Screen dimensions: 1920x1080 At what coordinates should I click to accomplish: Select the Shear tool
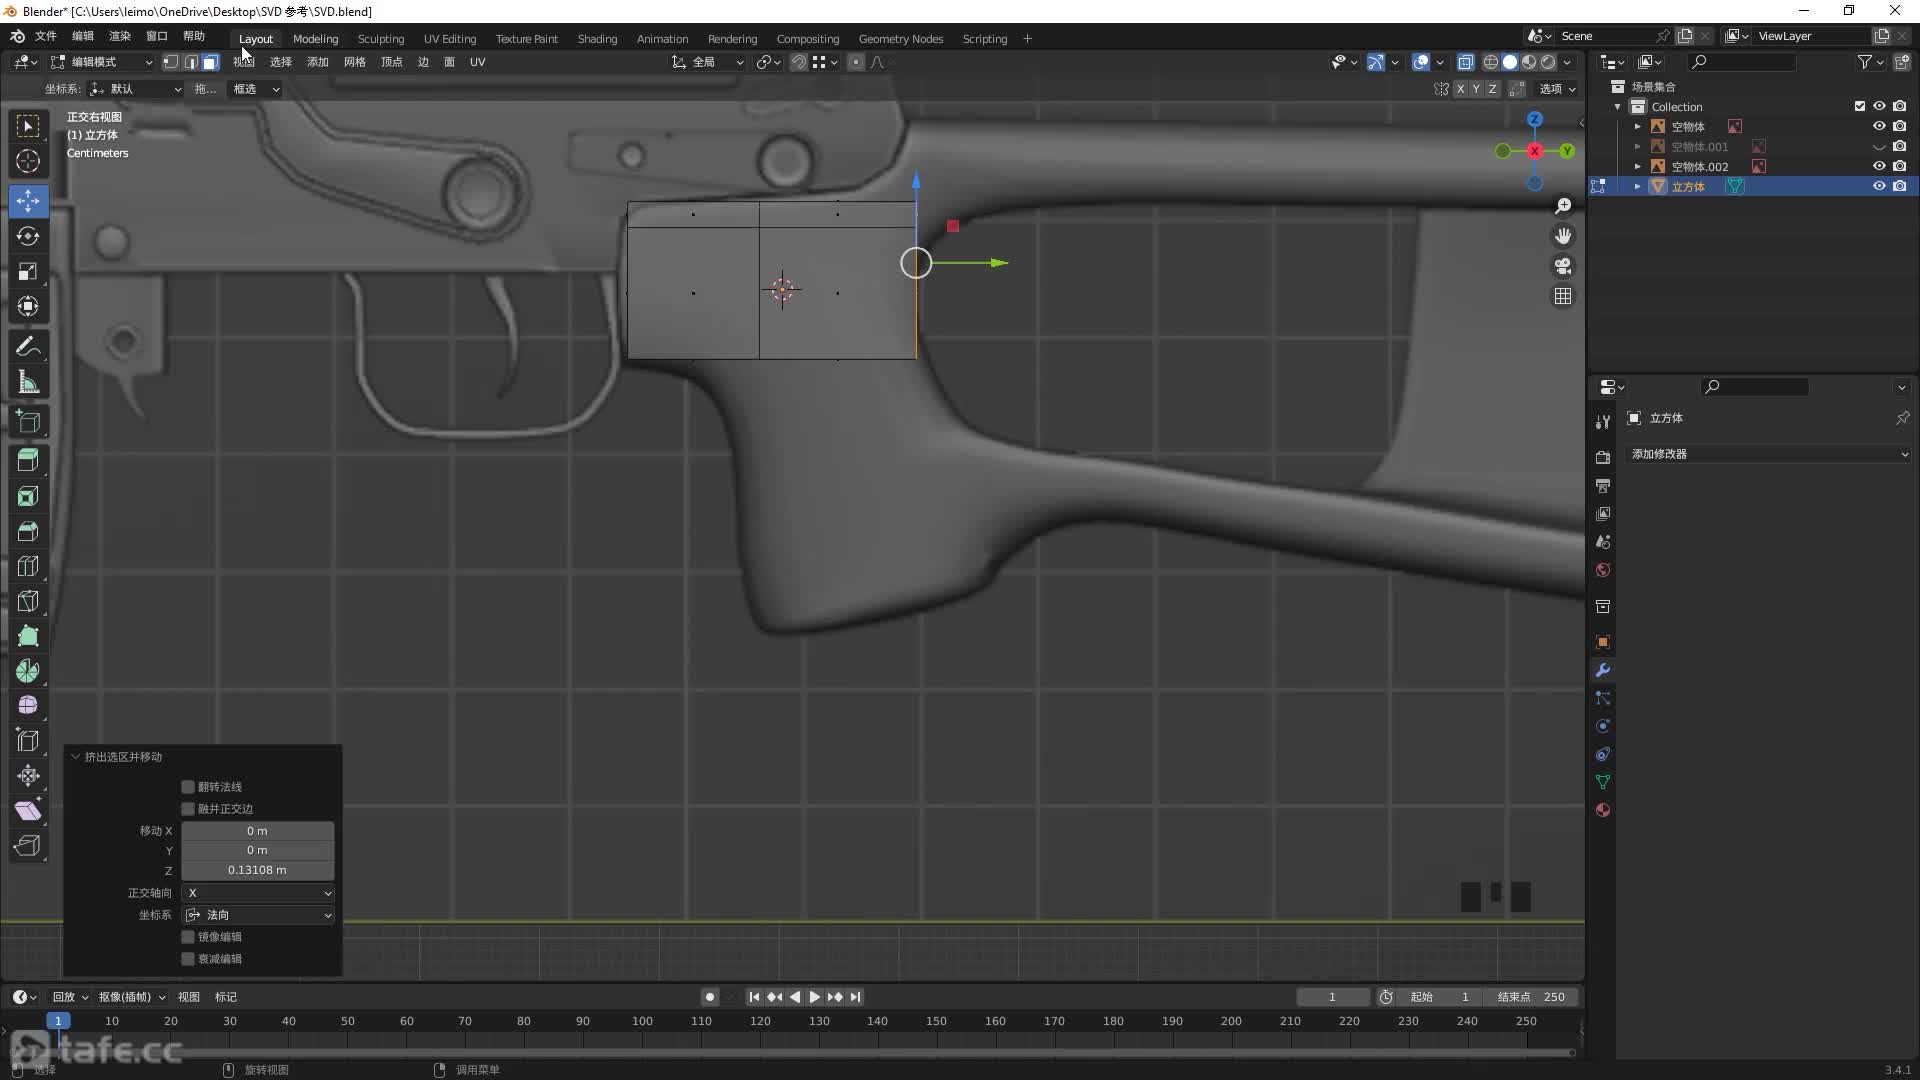pos(28,811)
